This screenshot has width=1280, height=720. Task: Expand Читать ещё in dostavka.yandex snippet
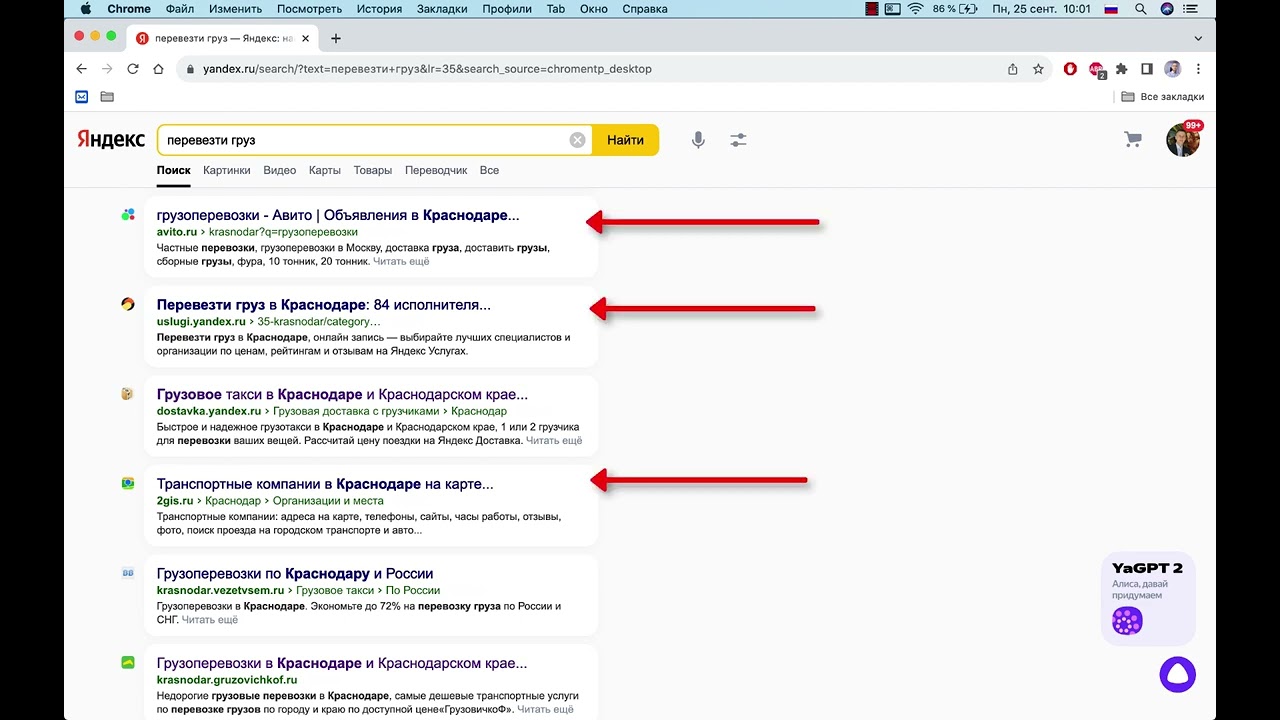click(554, 440)
